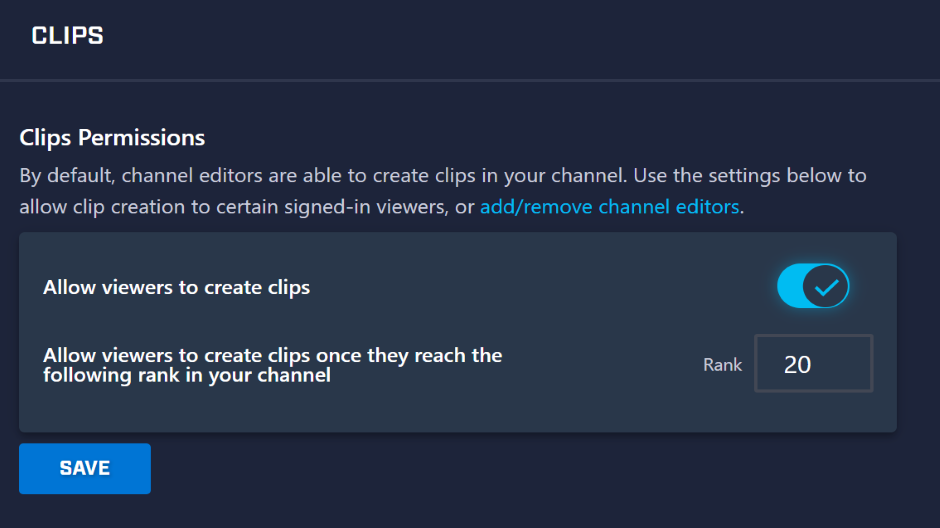Click the SAVE button
Image resolution: width=940 pixels, height=528 pixels.
(x=85, y=469)
